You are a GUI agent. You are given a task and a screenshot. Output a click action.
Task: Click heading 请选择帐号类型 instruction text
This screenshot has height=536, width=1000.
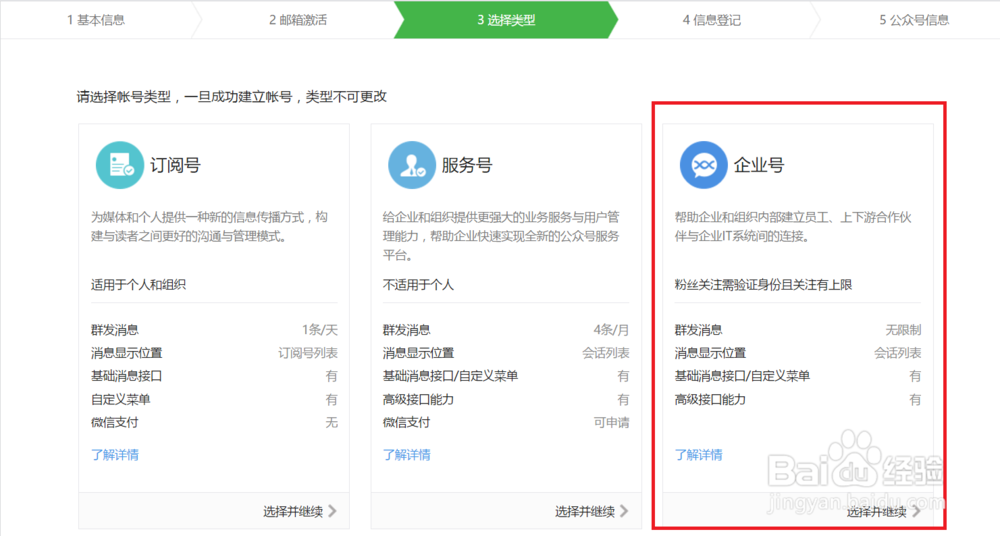(232, 97)
